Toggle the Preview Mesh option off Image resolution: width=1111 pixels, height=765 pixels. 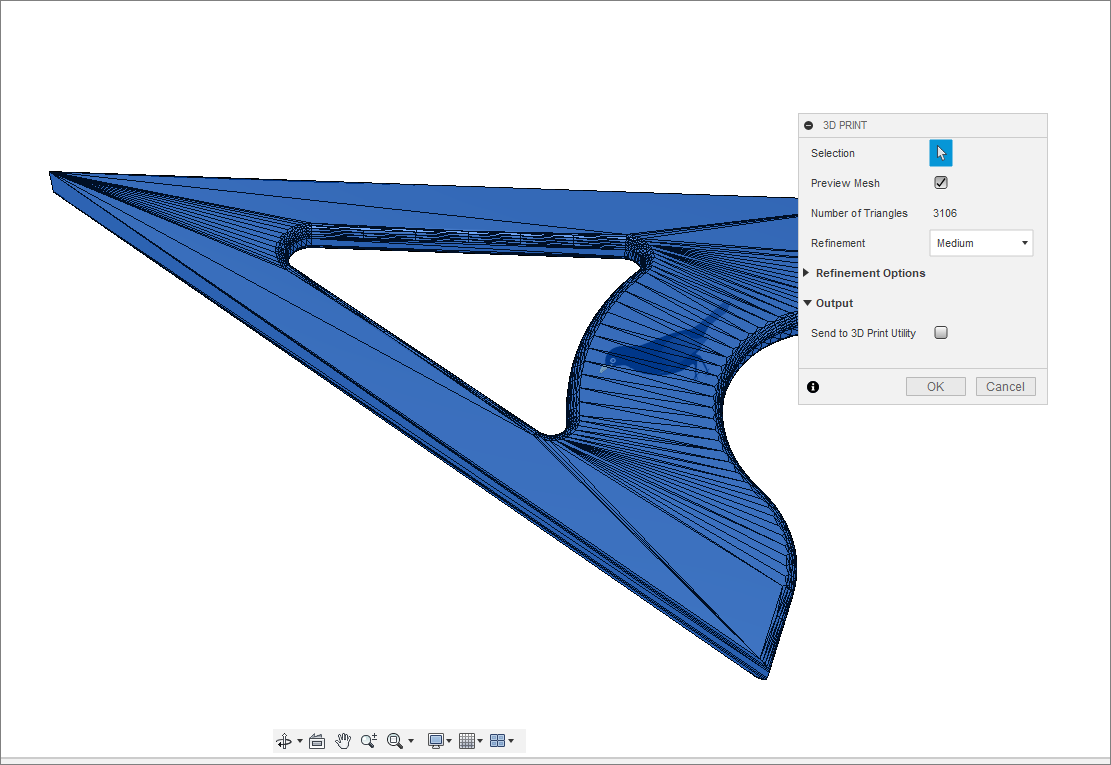point(940,182)
